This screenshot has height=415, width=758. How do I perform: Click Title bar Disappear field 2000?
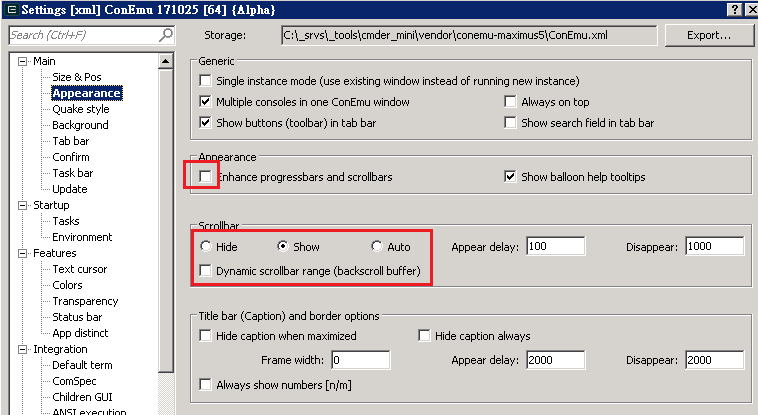click(x=714, y=360)
